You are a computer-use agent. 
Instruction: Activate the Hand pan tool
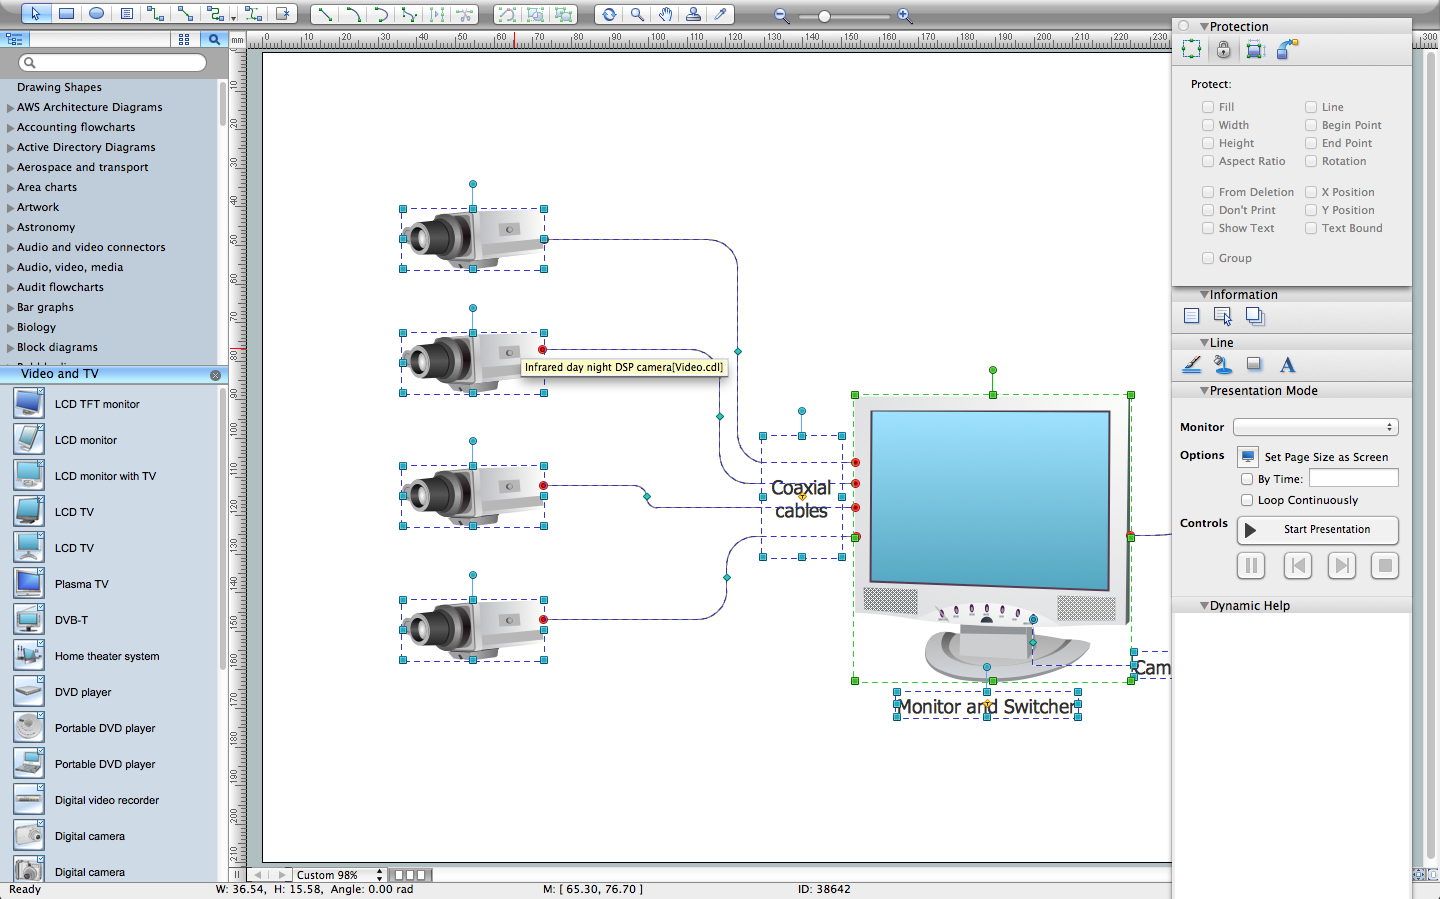pyautogui.click(x=665, y=14)
